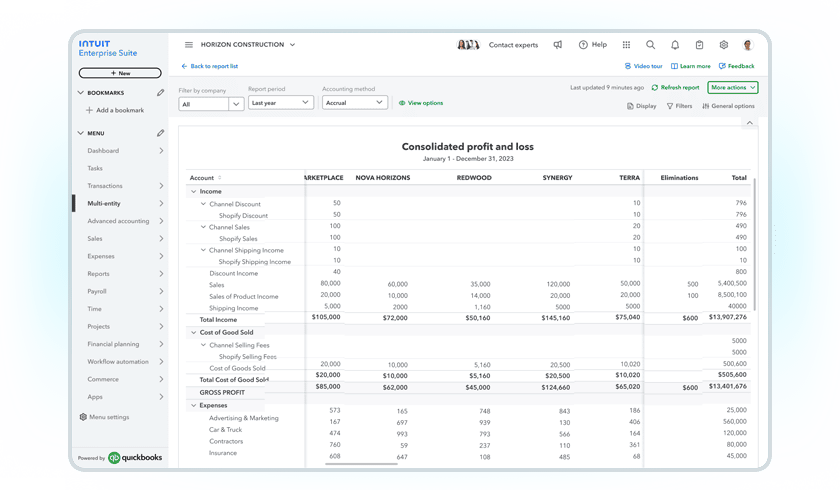Click the user profile avatar
Screen dimensions: 840x490
point(748,45)
